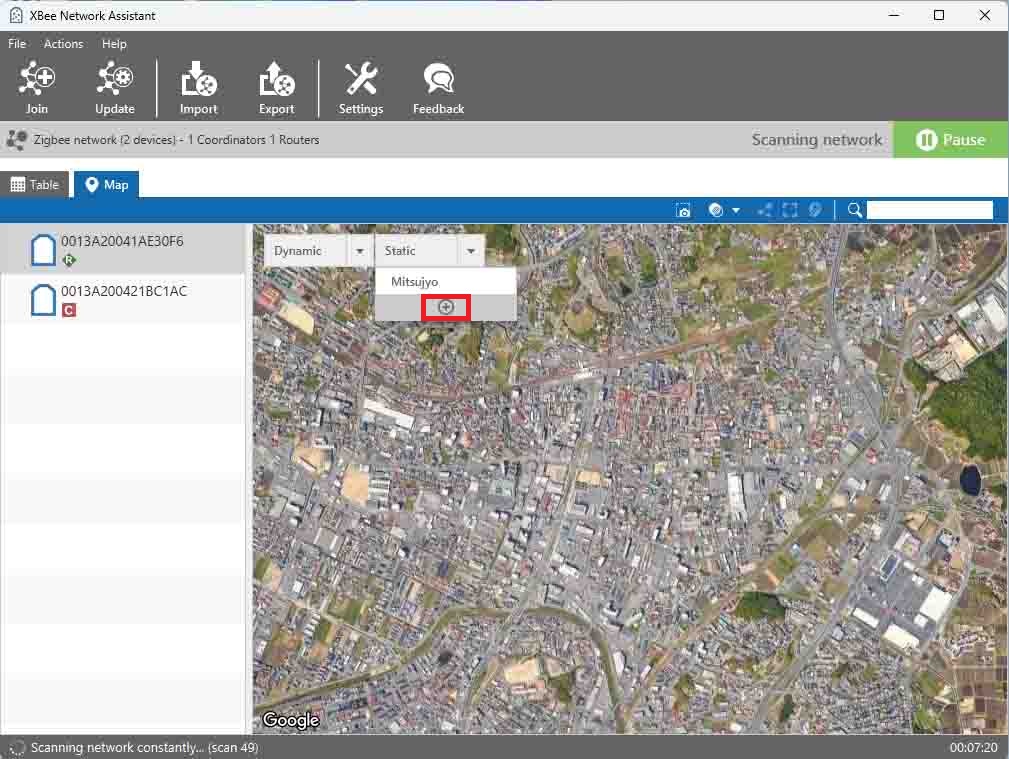Switch to the Table tab
The image size is (1009, 759).
(35, 185)
